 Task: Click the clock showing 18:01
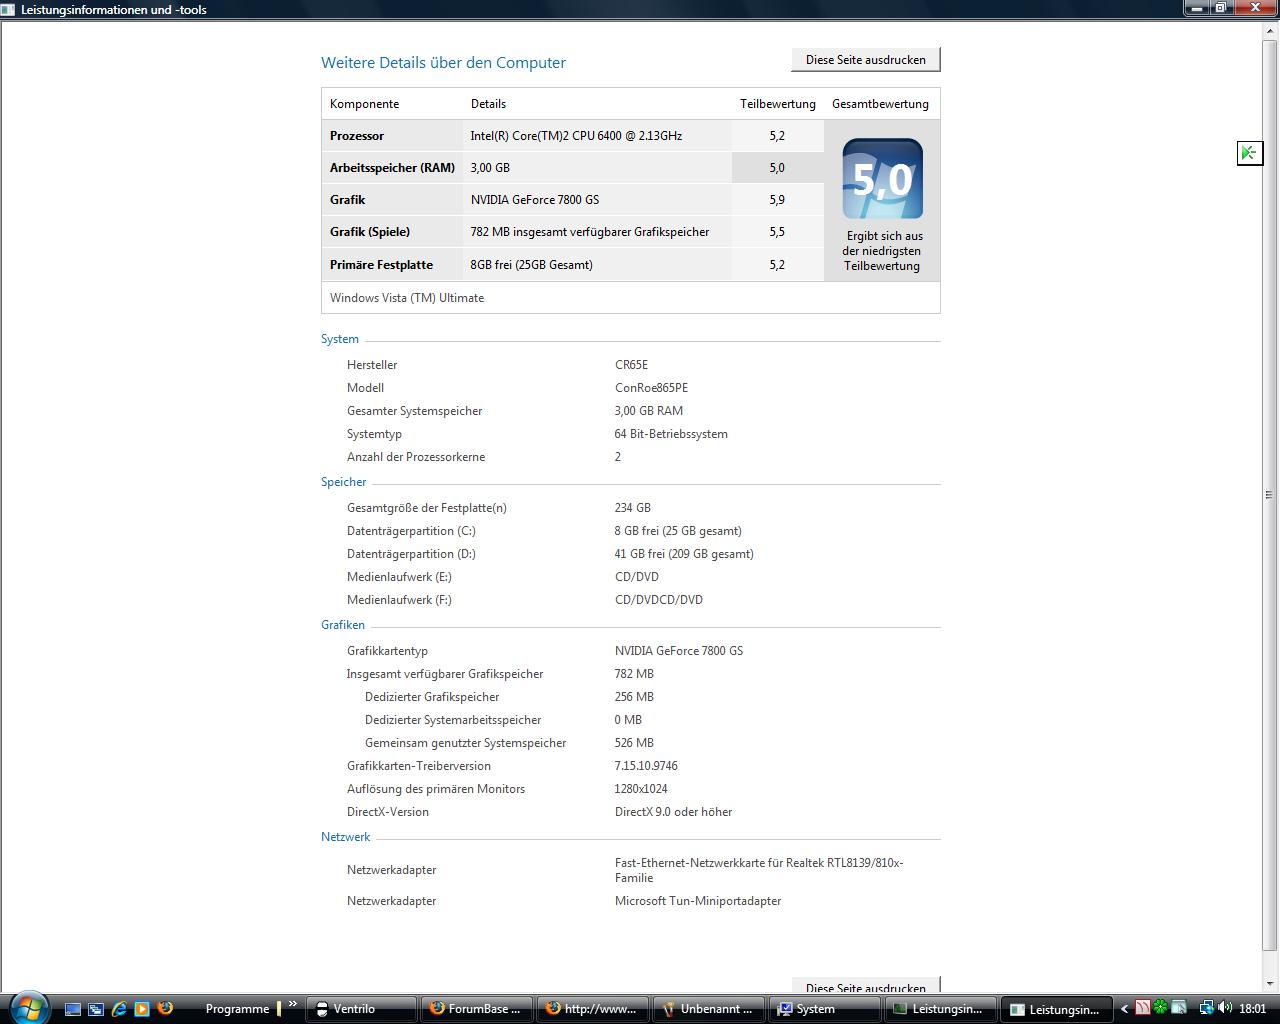(x=1252, y=1009)
